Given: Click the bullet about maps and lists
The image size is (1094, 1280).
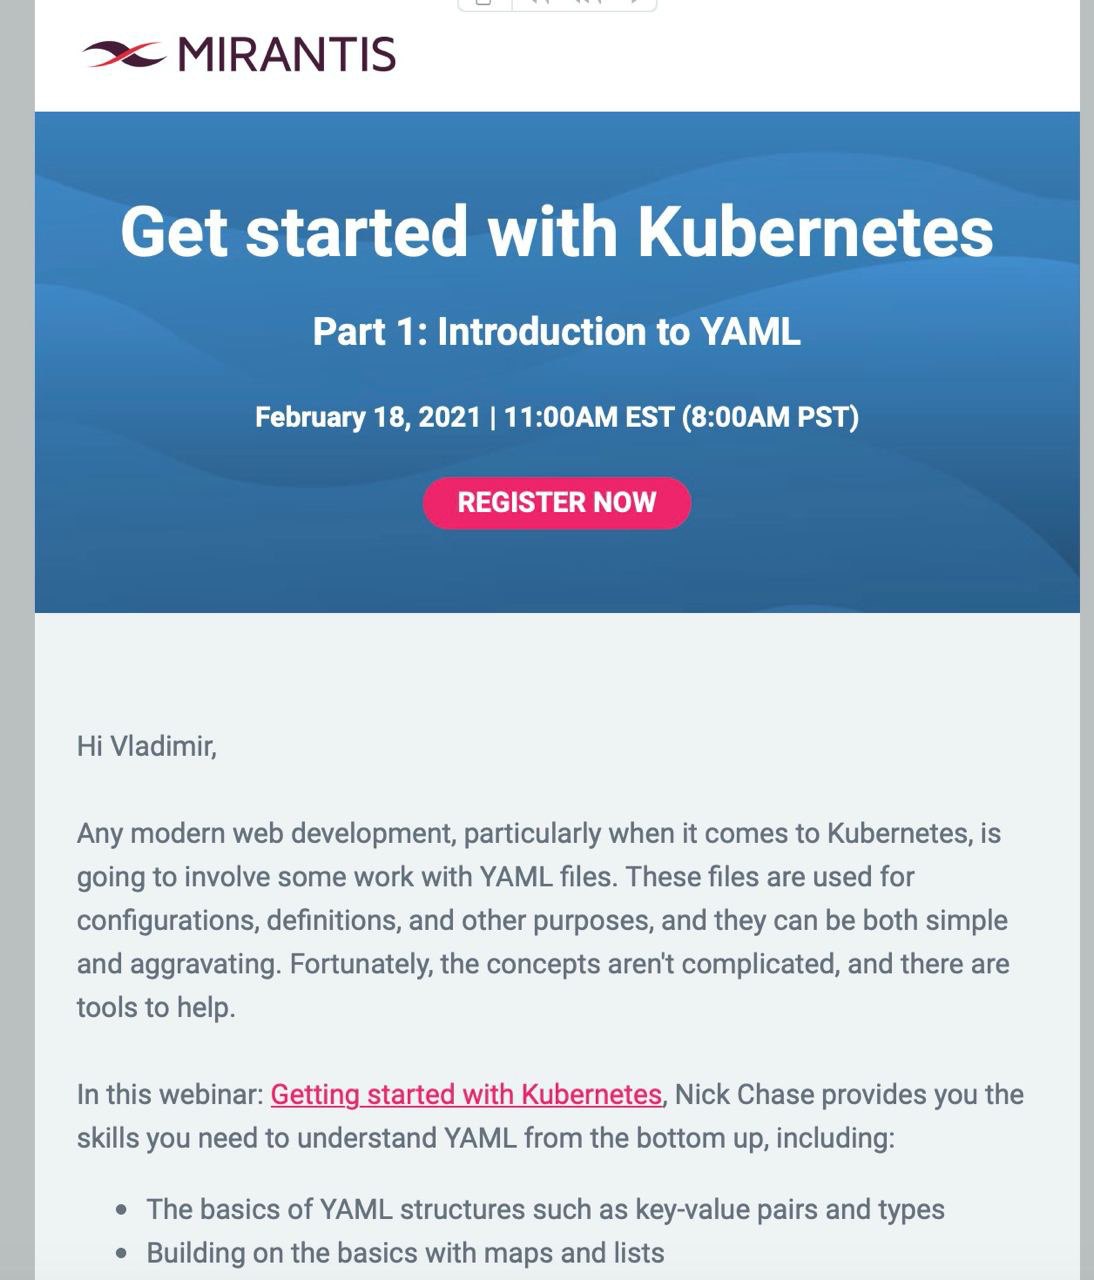Looking at the screenshot, I should click(406, 1253).
